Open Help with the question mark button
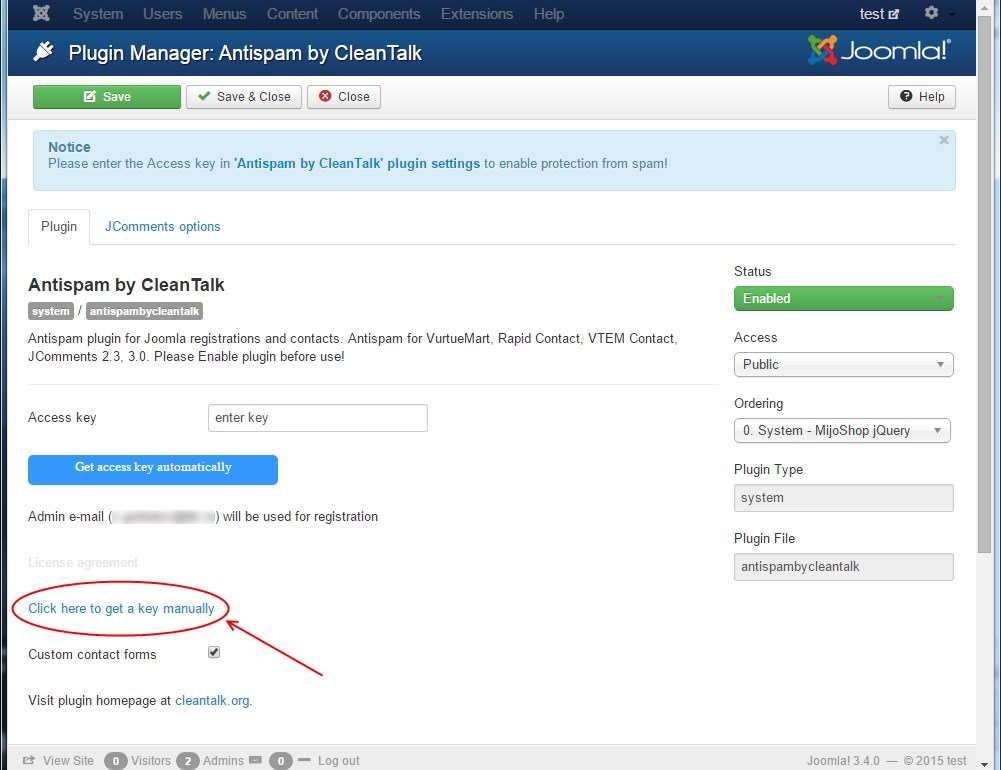 [x=921, y=97]
